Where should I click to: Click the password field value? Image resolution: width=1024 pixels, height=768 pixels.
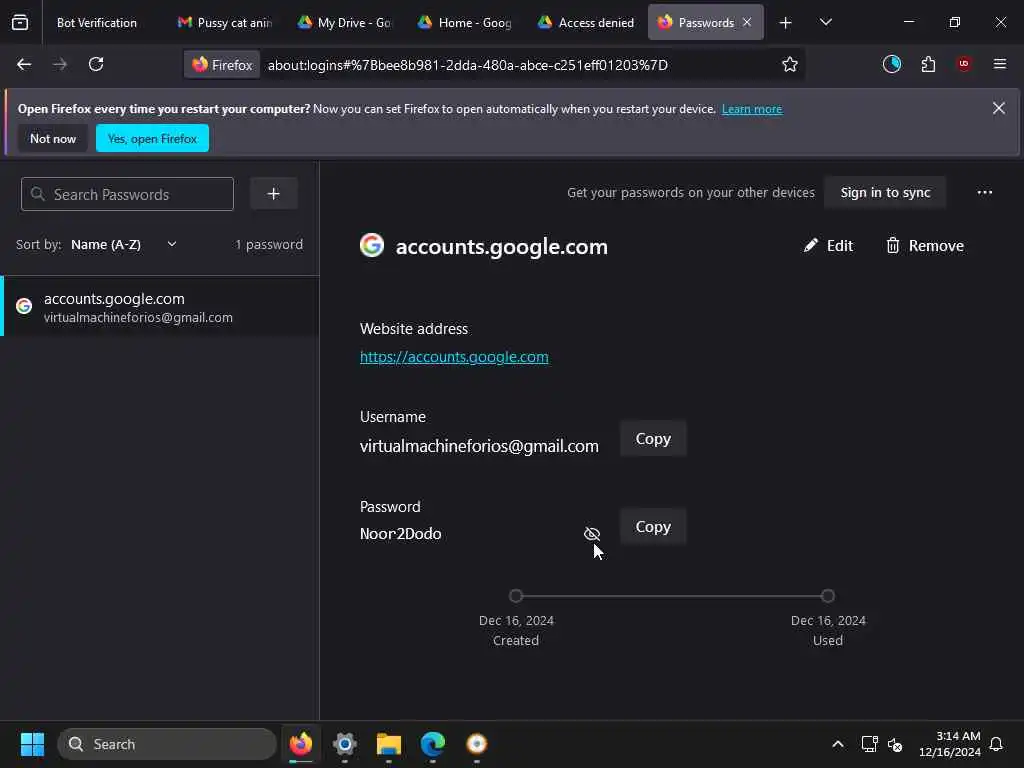coord(400,534)
